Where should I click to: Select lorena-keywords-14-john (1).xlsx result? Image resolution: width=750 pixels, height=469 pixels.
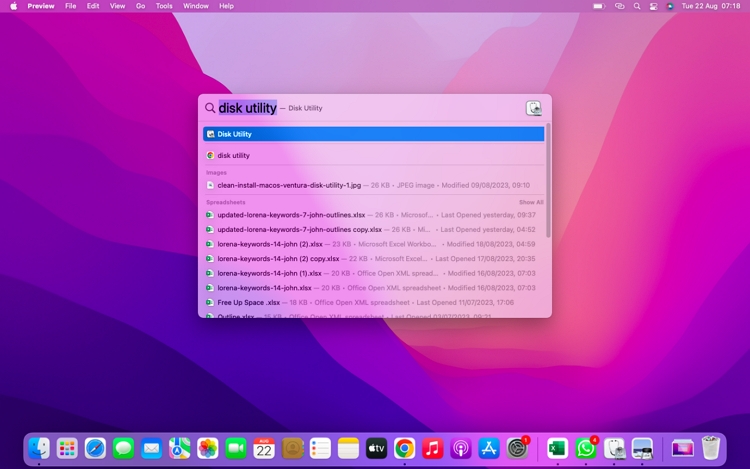[374, 273]
